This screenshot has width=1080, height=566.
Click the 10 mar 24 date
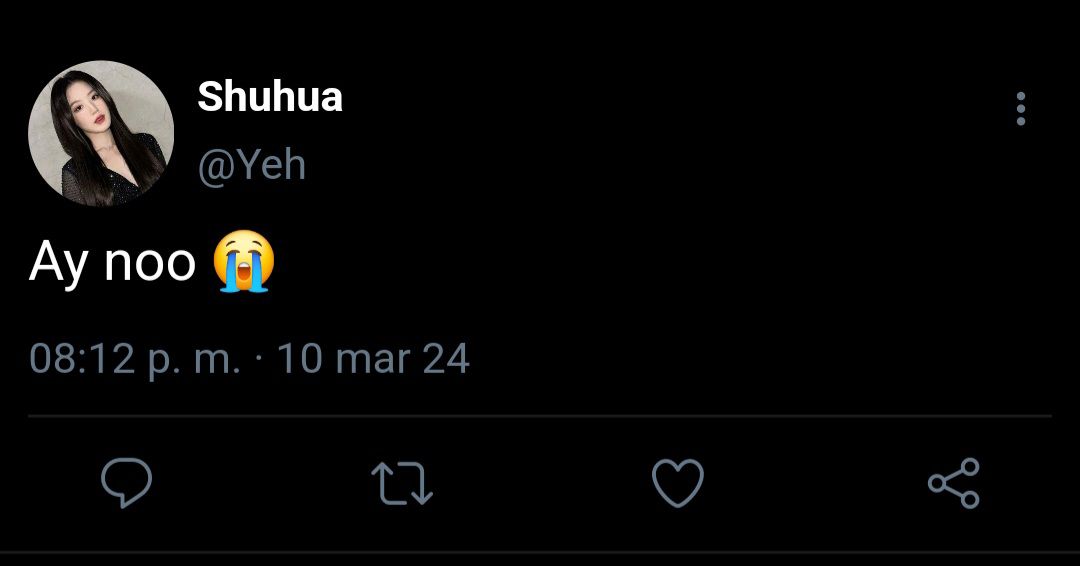tap(373, 359)
